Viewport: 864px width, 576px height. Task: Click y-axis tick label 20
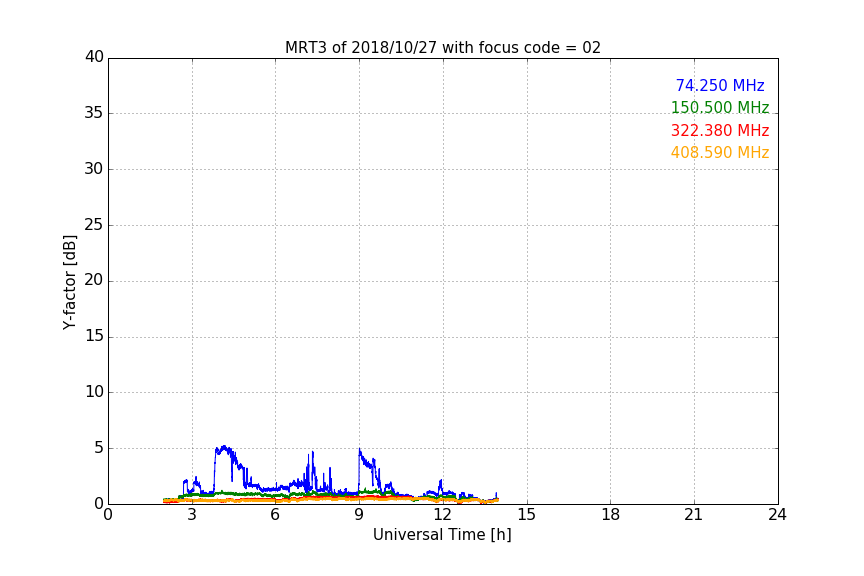[94, 281]
